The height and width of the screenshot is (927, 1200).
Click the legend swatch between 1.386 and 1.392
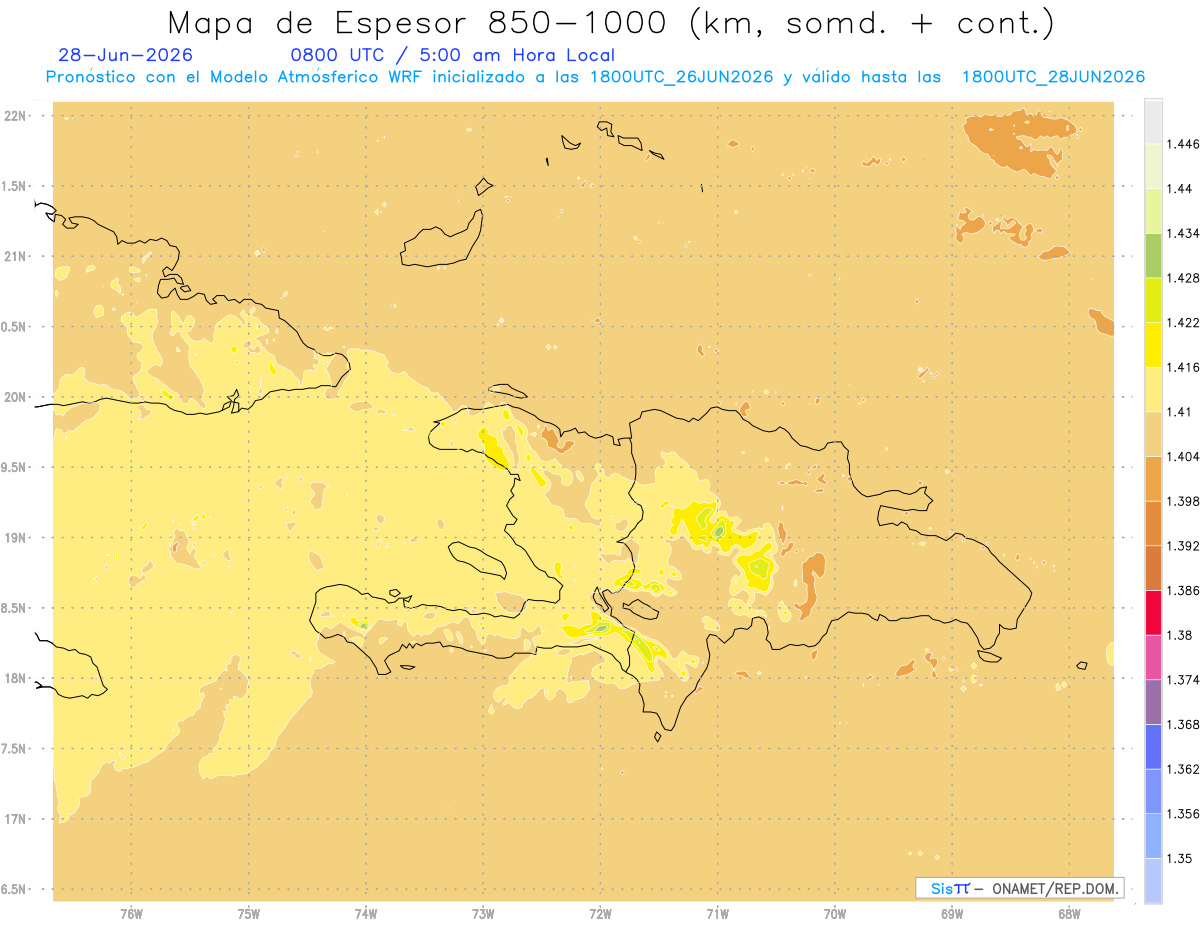tap(1153, 568)
